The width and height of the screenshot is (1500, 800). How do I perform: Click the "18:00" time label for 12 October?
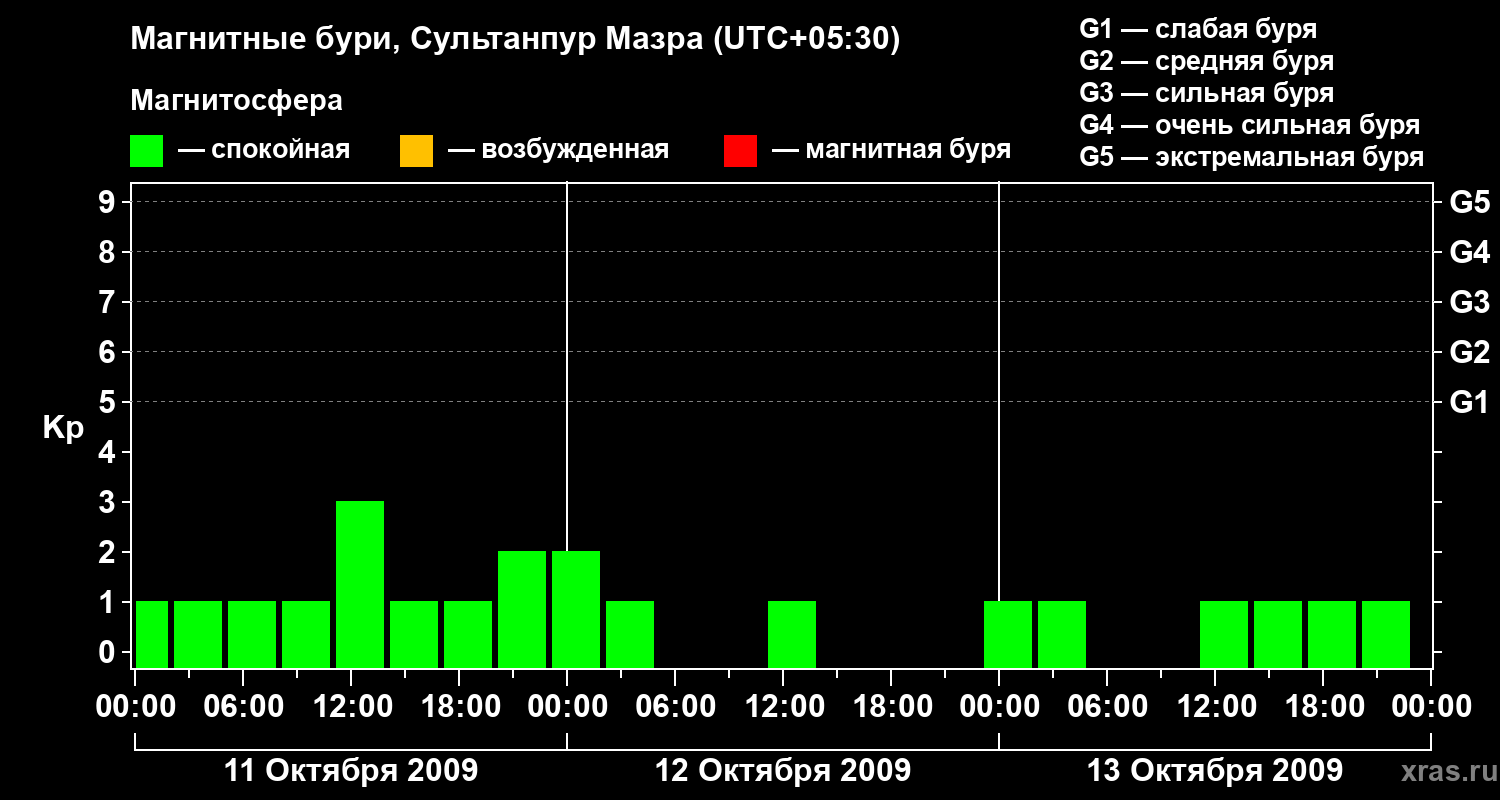coord(891,706)
